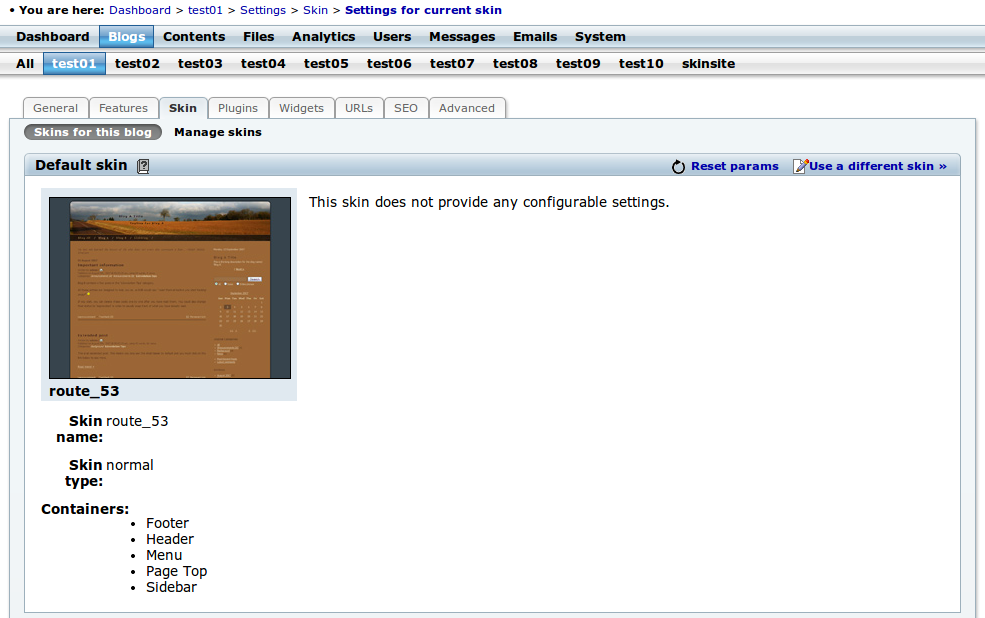Open the Widgets tab

(302, 108)
